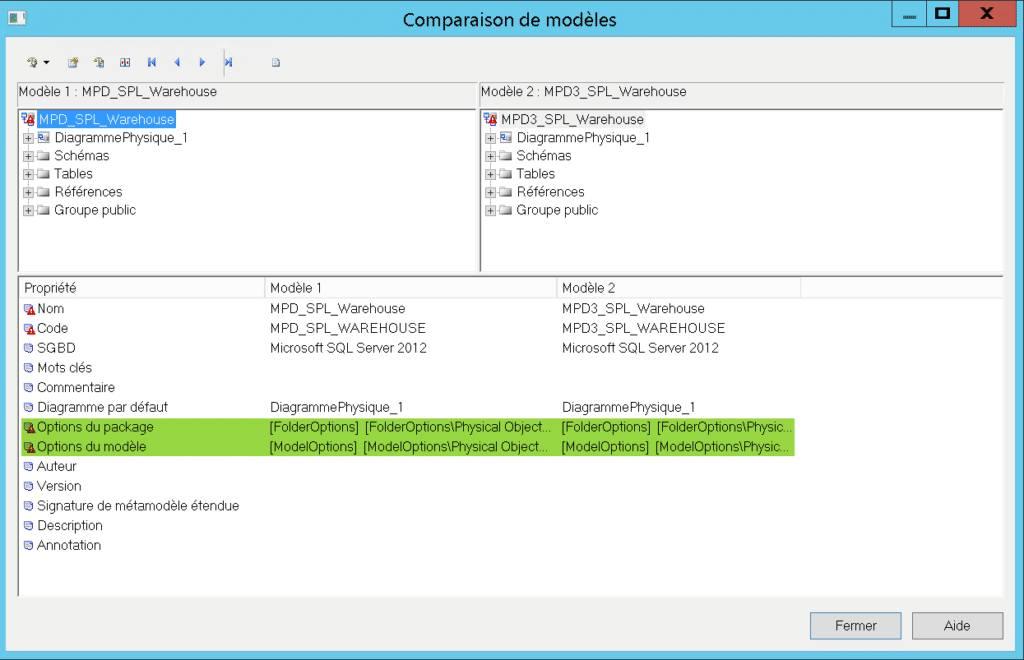Expand Groupe public in Modèle 2 tree
The width and height of the screenshot is (1024, 660).
click(x=490, y=211)
